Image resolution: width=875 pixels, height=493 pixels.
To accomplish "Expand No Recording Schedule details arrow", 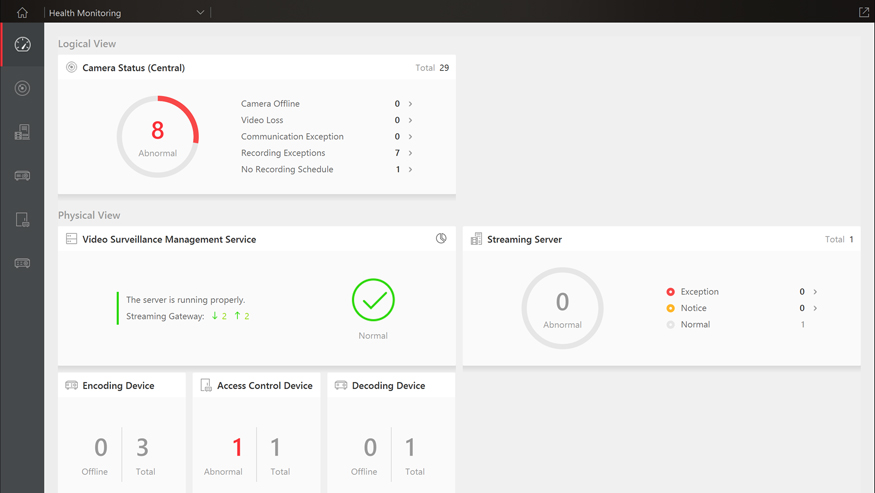I will (410, 169).
